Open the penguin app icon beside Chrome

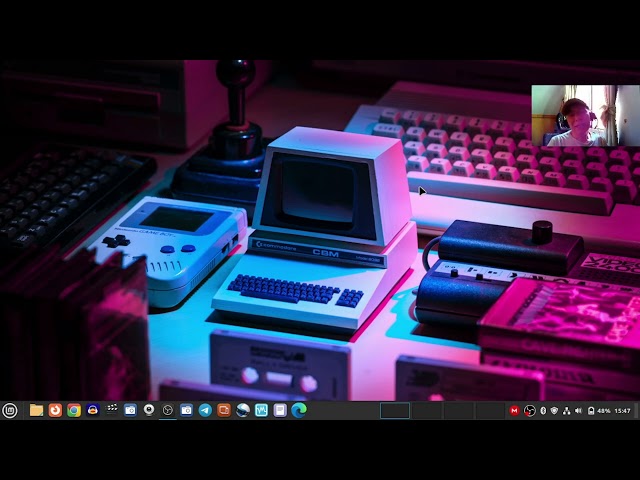coord(93,410)
